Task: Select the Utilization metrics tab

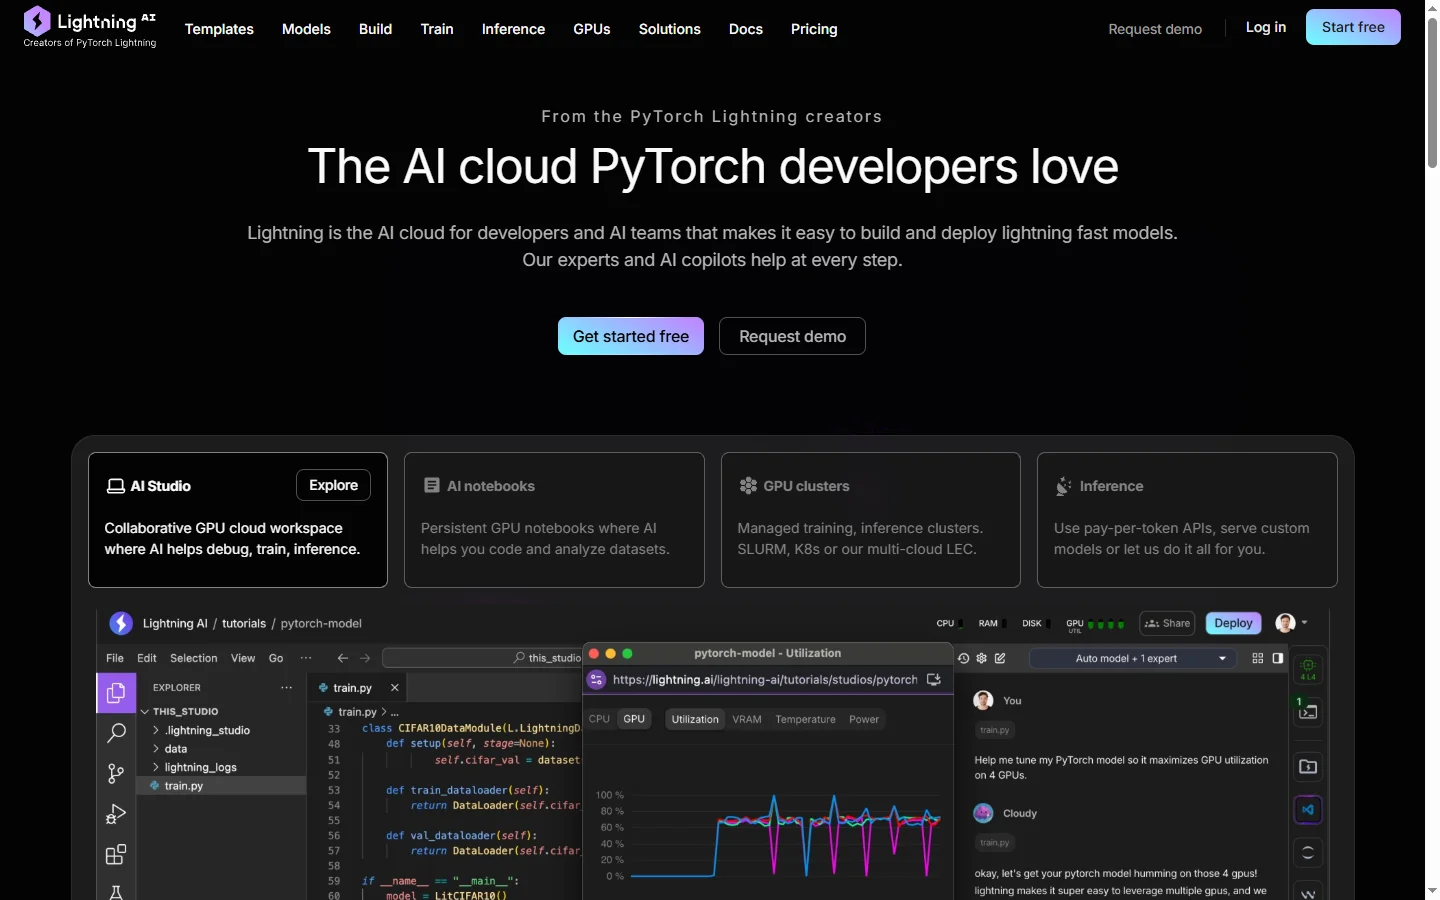Action: 695,719
